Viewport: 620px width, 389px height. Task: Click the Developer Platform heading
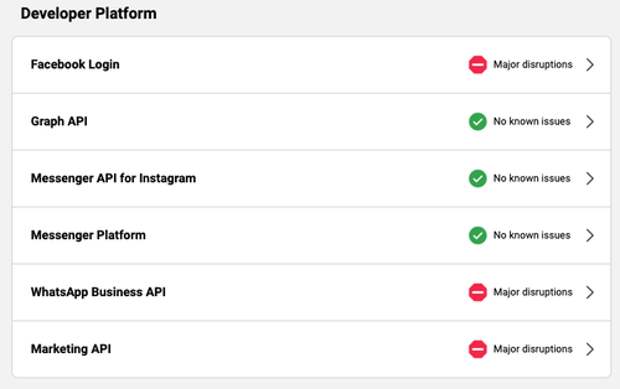[x=89, y=14]
